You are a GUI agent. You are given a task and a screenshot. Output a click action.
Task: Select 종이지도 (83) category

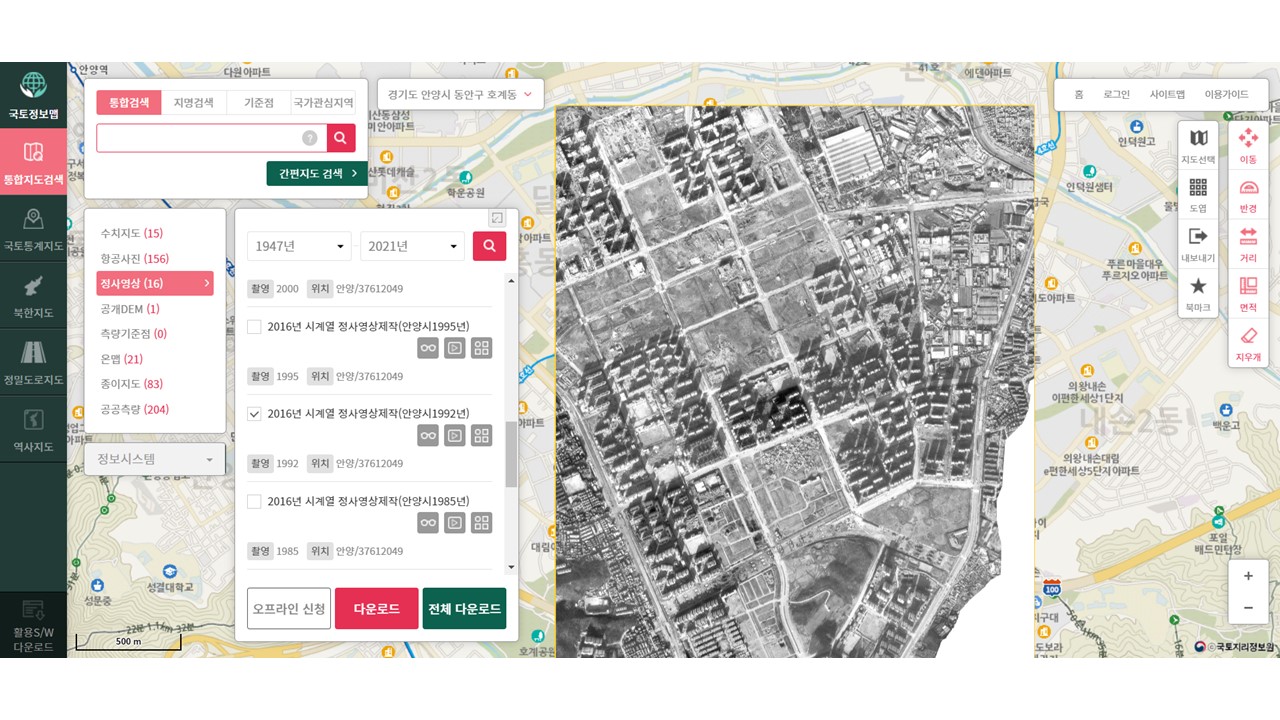click(131, 384)
